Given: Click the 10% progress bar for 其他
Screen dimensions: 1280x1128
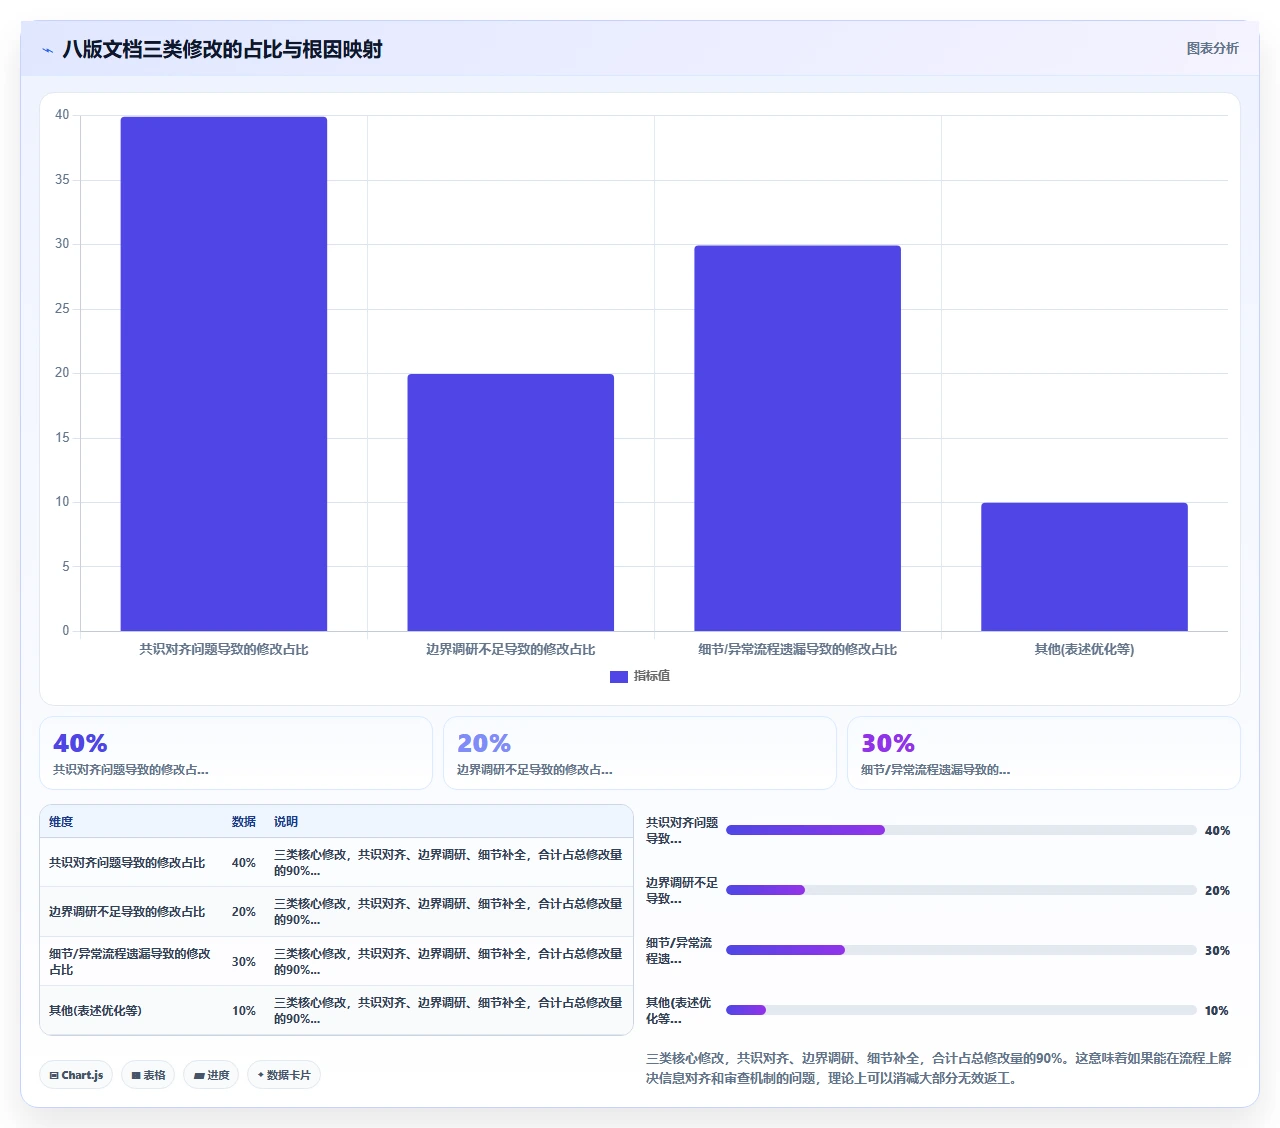Looking at the screenshot, I should [x=961, y=1010].
